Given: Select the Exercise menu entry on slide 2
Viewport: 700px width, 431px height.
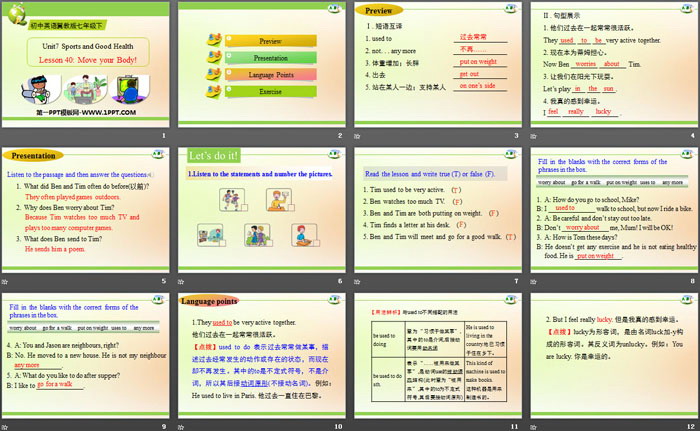Looking at the screenshot, I should [270, 91].
